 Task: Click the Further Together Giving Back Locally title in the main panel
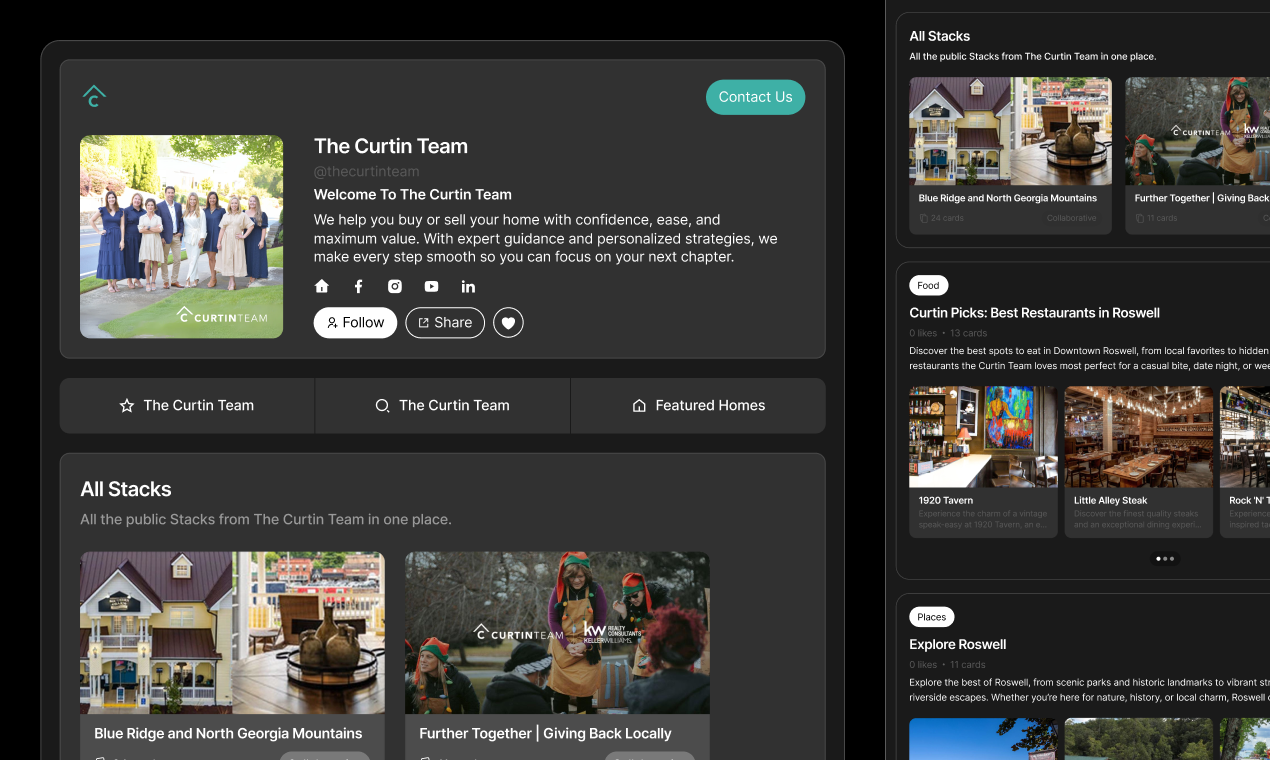[x=545, y=733]
